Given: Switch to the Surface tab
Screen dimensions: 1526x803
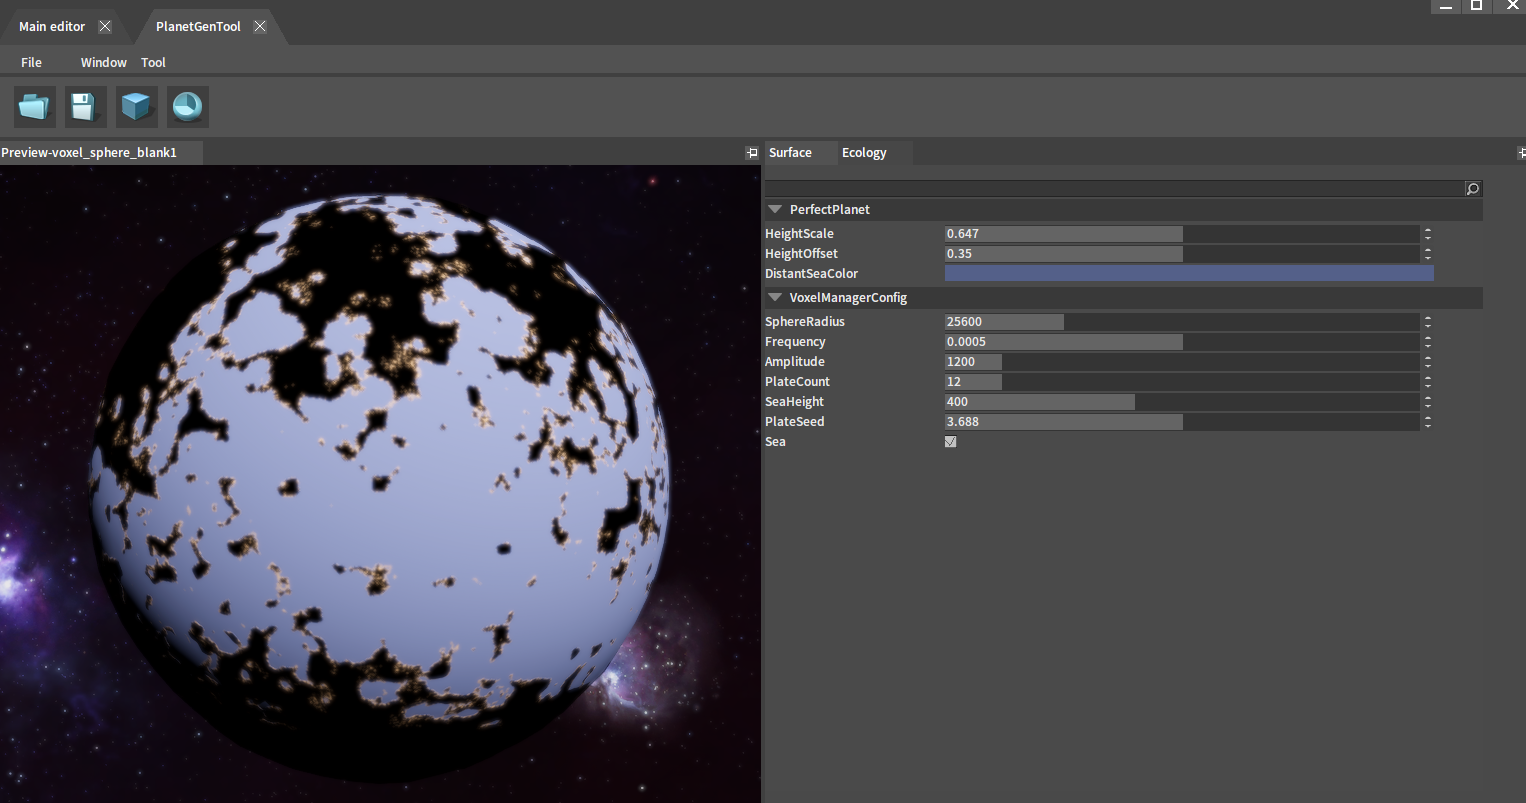Looking at the screenshot, I should pos(790,153).
